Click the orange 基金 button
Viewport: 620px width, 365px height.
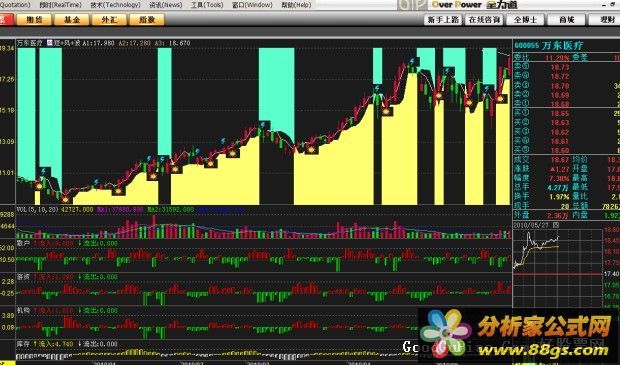[x=72, y=19]
